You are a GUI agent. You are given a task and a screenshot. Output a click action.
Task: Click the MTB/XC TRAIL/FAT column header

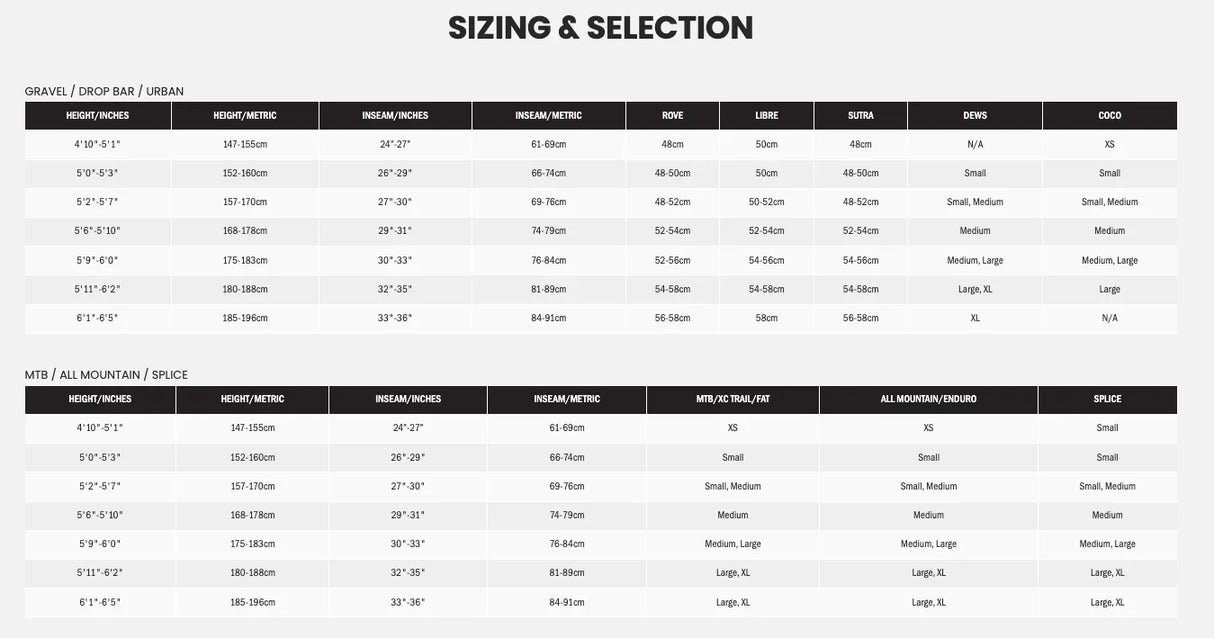click(732, 399)
